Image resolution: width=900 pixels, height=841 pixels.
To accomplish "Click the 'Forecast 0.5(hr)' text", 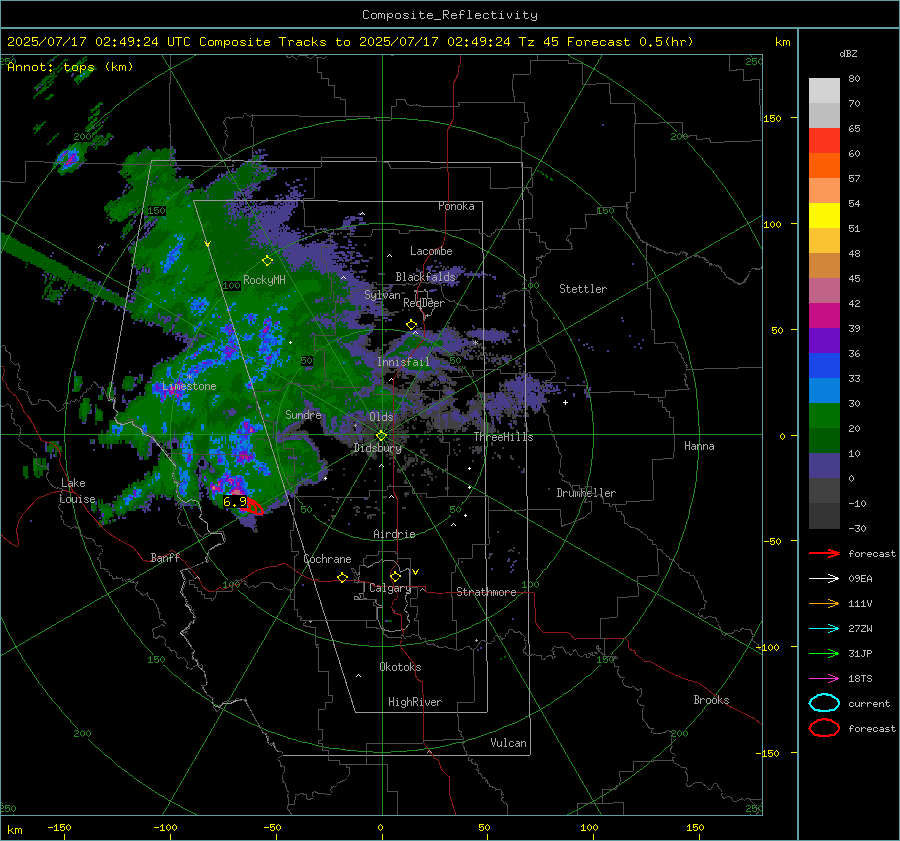I will point(630,42).
